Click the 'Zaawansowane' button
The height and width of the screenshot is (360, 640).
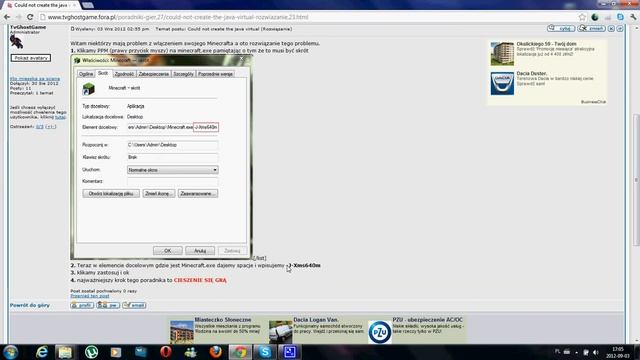point(198,193)
